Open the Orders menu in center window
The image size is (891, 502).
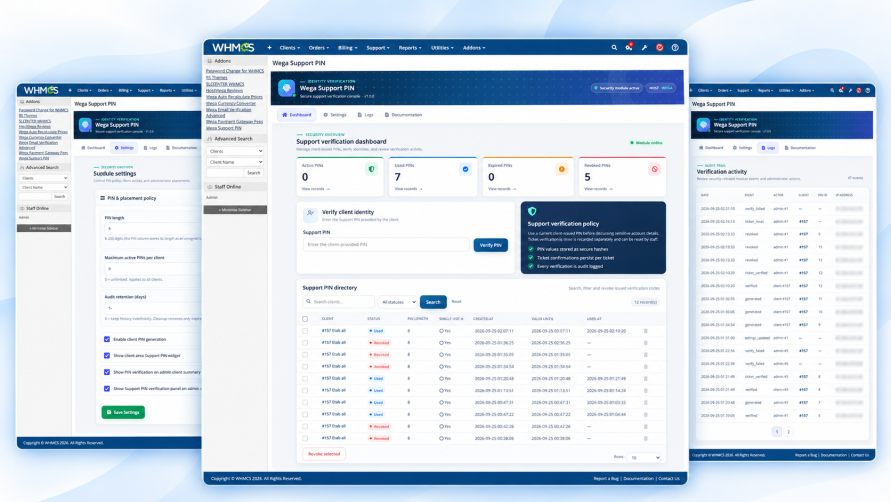[x=319, y=48]
